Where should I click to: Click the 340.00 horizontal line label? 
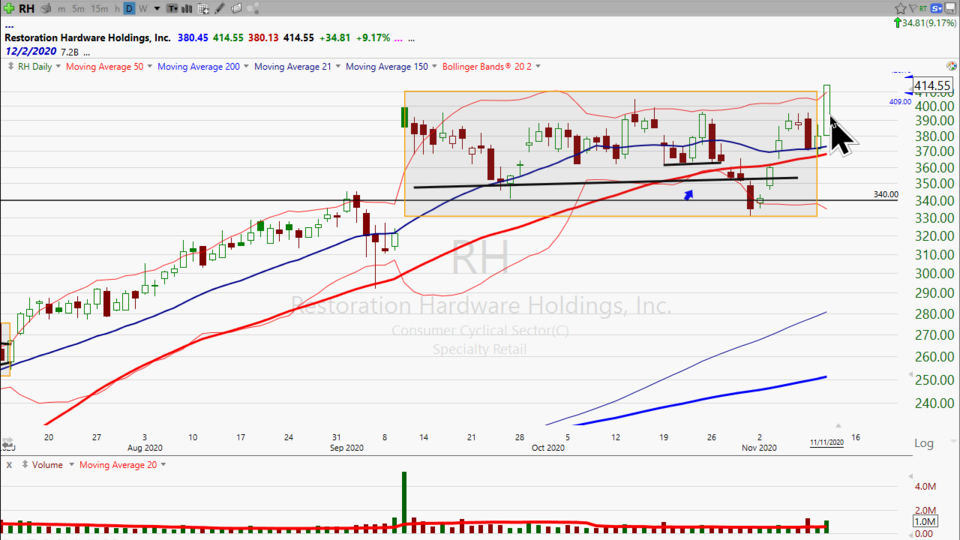885,194
